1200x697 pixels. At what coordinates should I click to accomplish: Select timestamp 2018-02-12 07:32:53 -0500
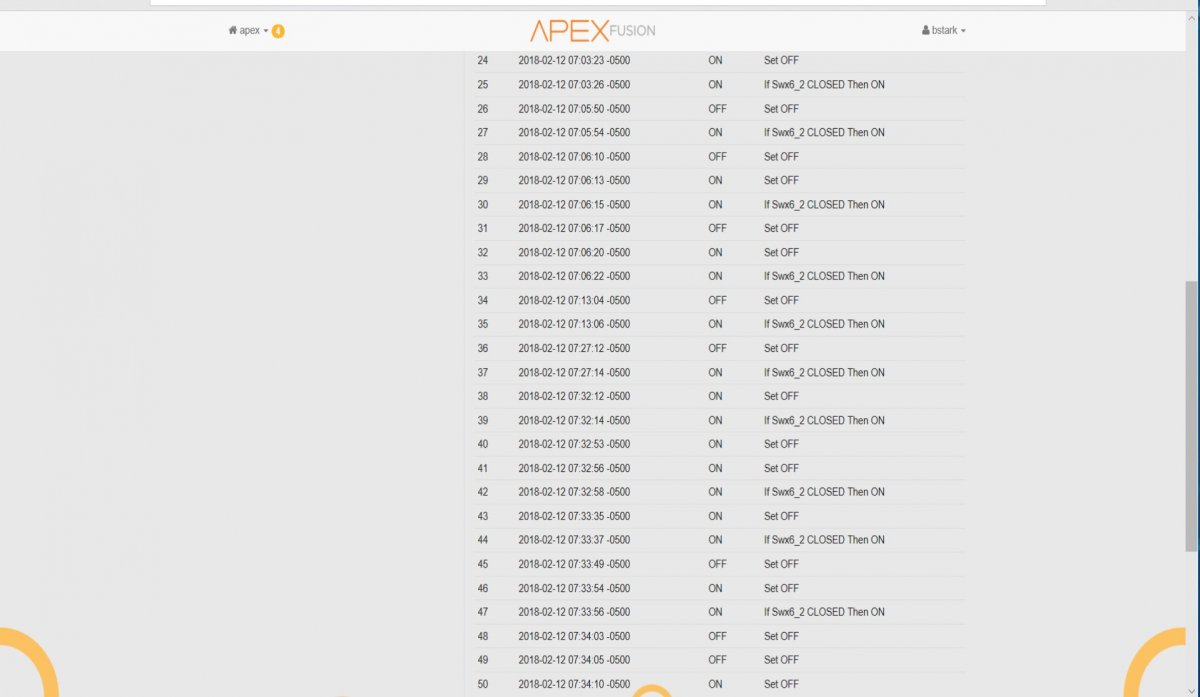pyautogui.click(x=574, y=444)
